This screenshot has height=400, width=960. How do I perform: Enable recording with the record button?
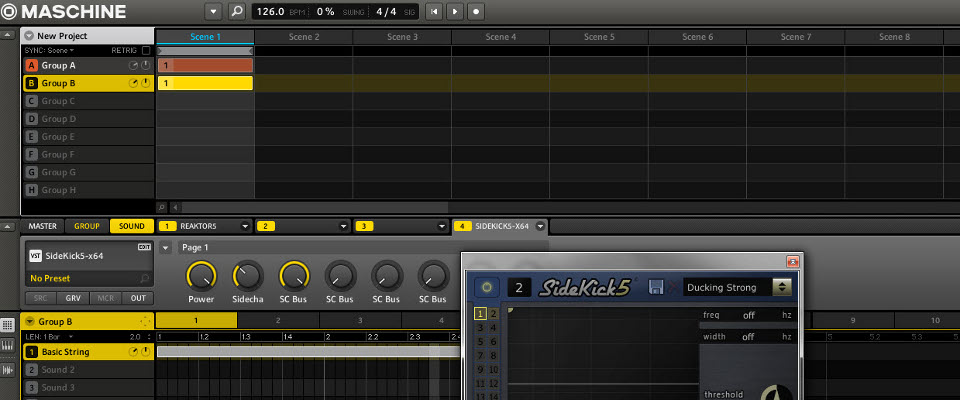click(476, 11)
